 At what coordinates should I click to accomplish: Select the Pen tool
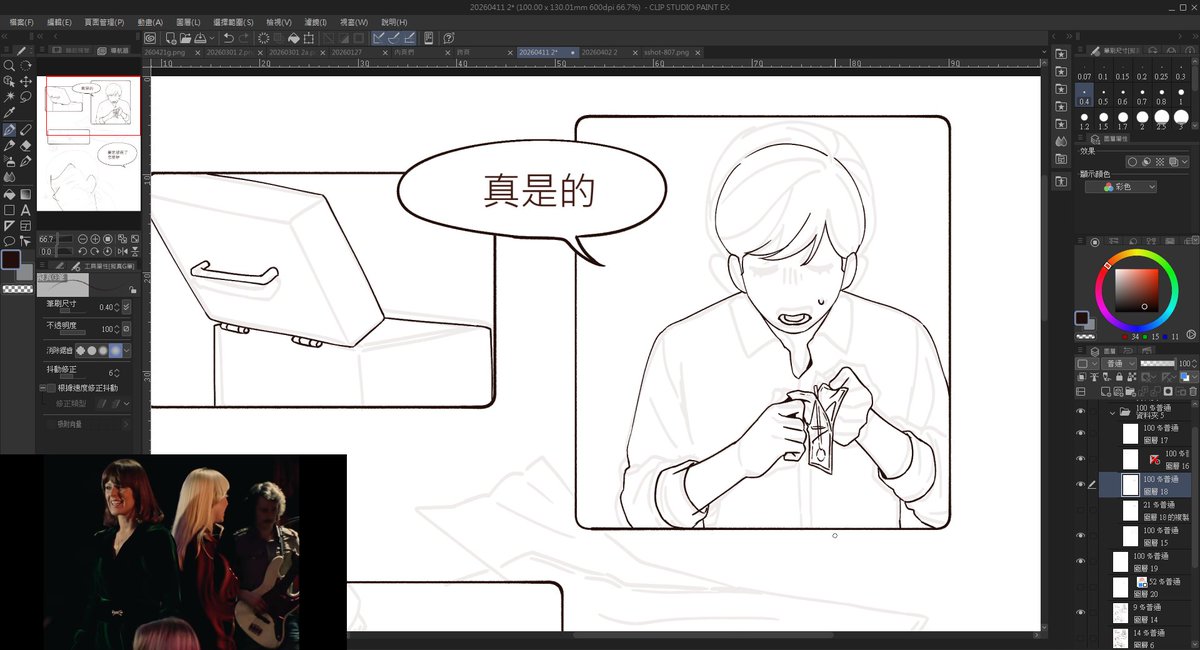[x=9, y=129]
